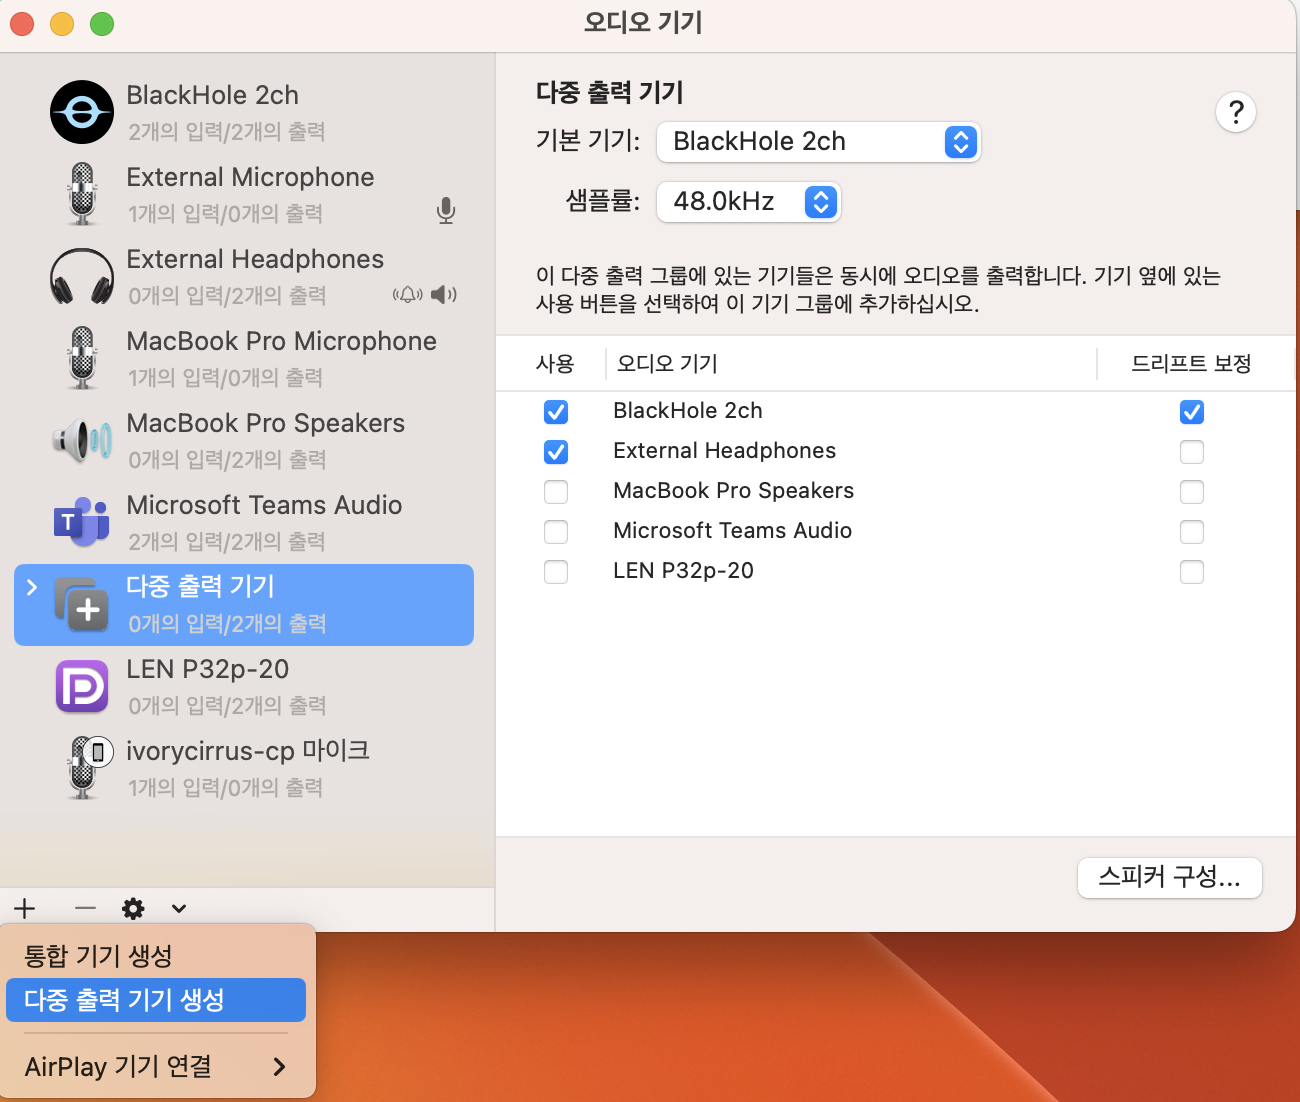Uncheck use for BlackHole 2ch

[x=556, y=412]
